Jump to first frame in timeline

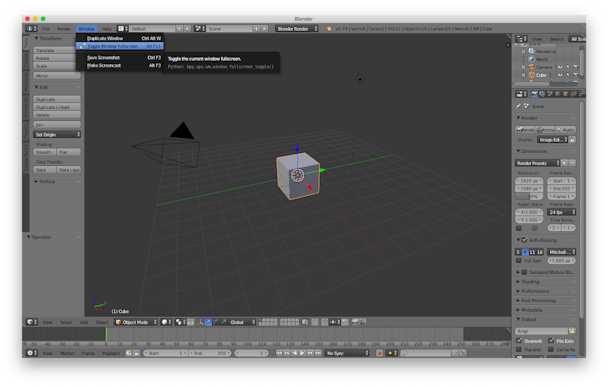point(279,353)
